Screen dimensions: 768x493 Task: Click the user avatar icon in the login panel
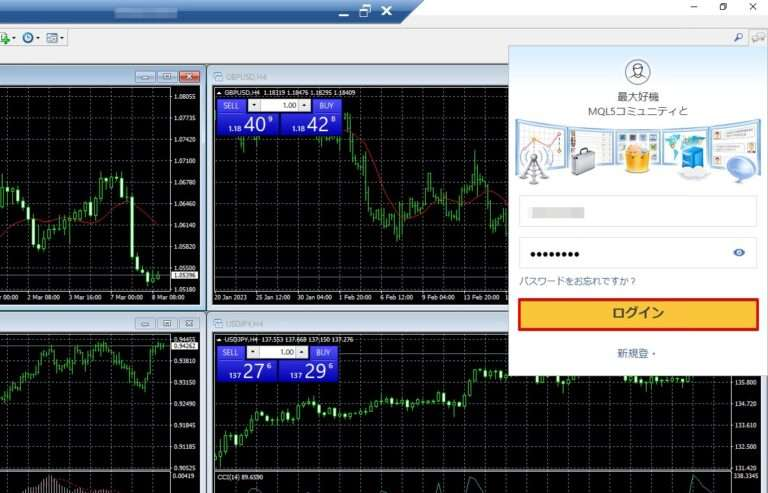pyautogui.click(x=638, y=72)
